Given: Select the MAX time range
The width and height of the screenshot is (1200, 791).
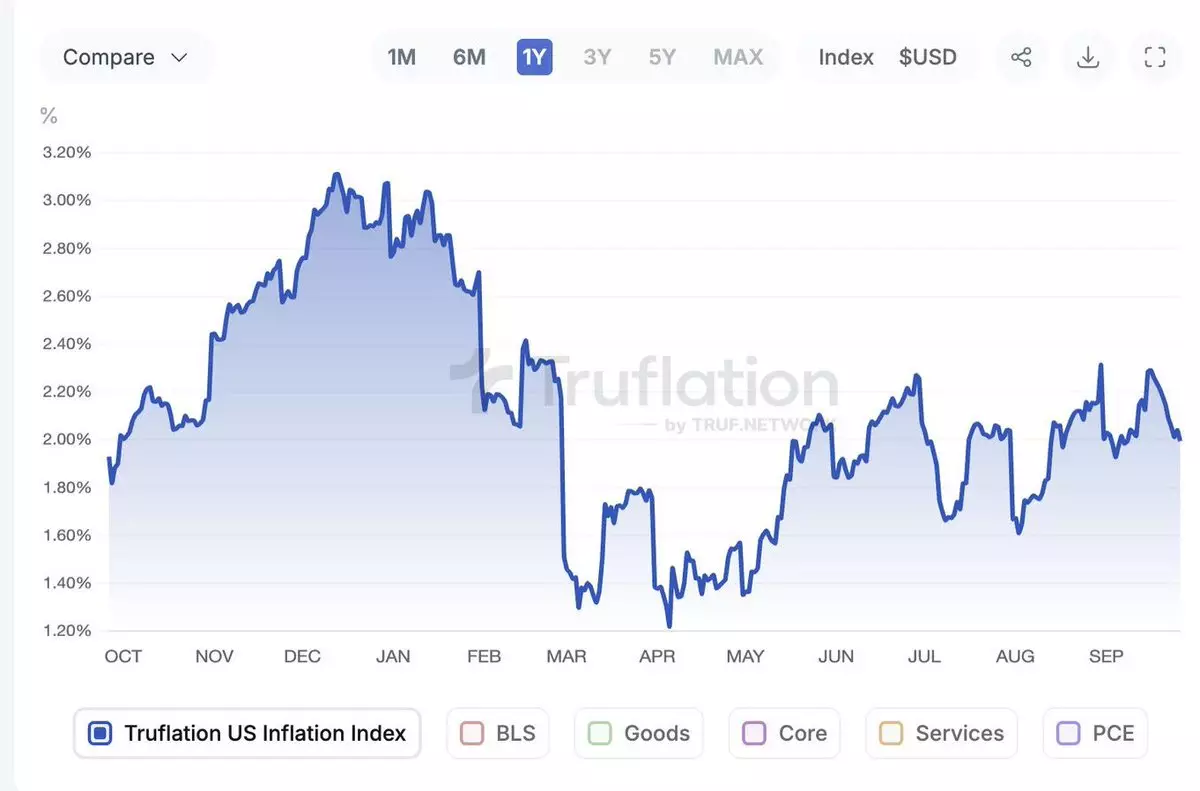Looking at the screenshot, I should click(738, 57).
